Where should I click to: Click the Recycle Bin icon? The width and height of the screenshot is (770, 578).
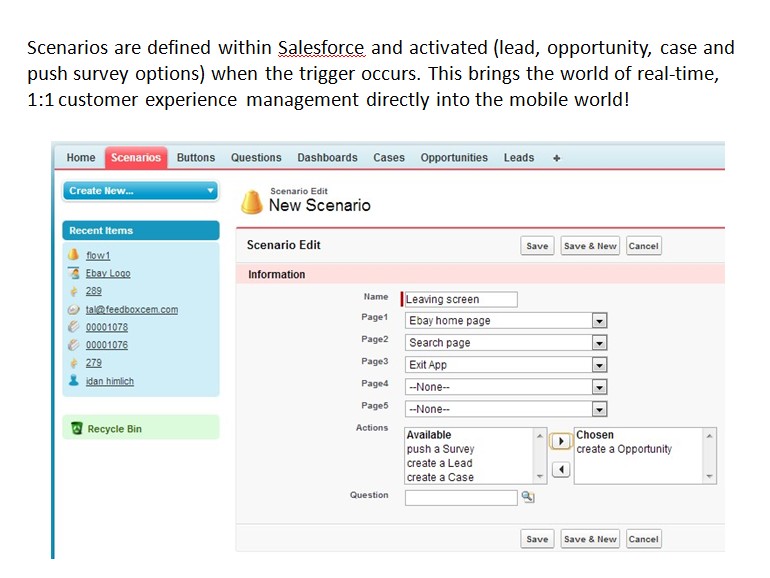tap(77, 428)
